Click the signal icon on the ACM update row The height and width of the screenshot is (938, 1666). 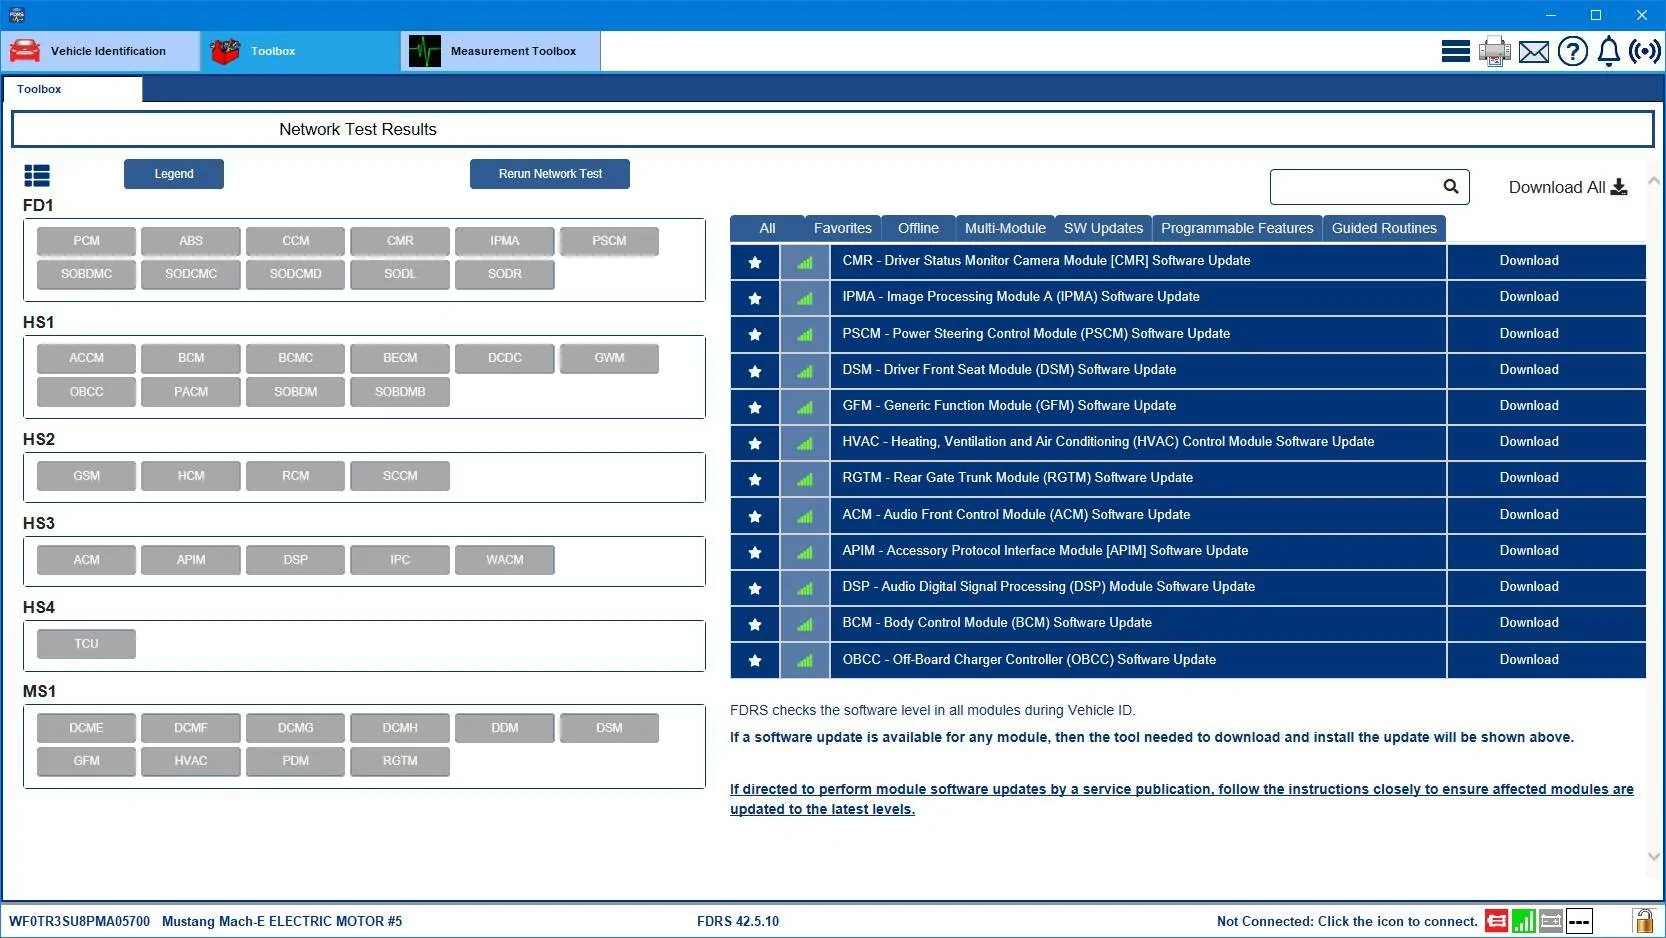[x=805, y=516]
